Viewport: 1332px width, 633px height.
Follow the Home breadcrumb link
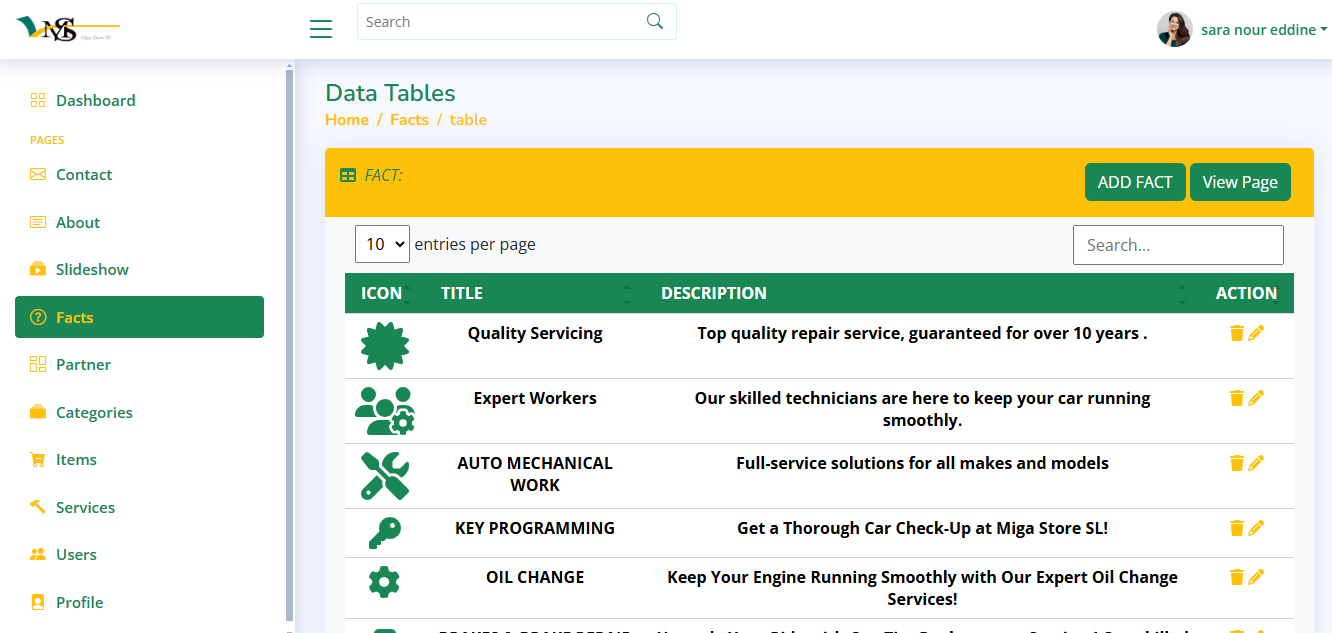[x=347, y=120]
